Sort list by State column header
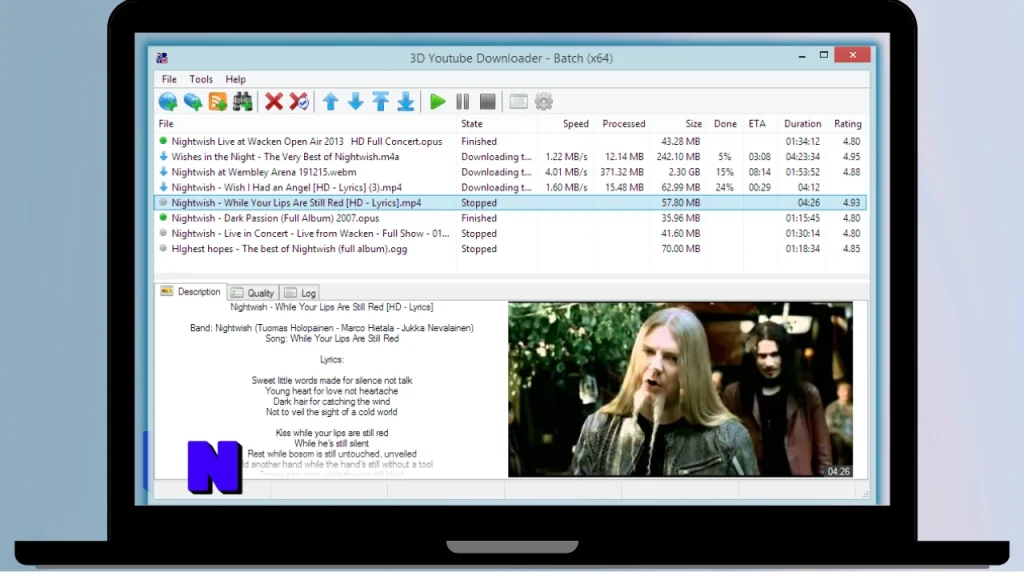This screenshot has width=1024, height=576. pyautogui.click(x=472, y=123)
